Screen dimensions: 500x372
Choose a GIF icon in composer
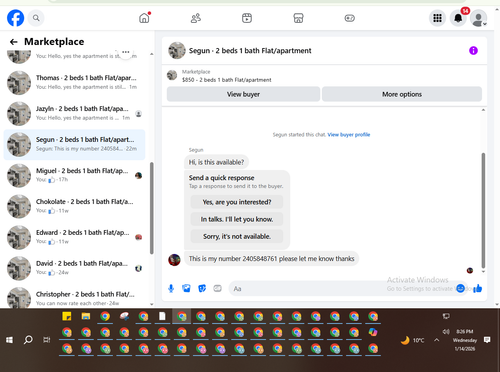217,288
